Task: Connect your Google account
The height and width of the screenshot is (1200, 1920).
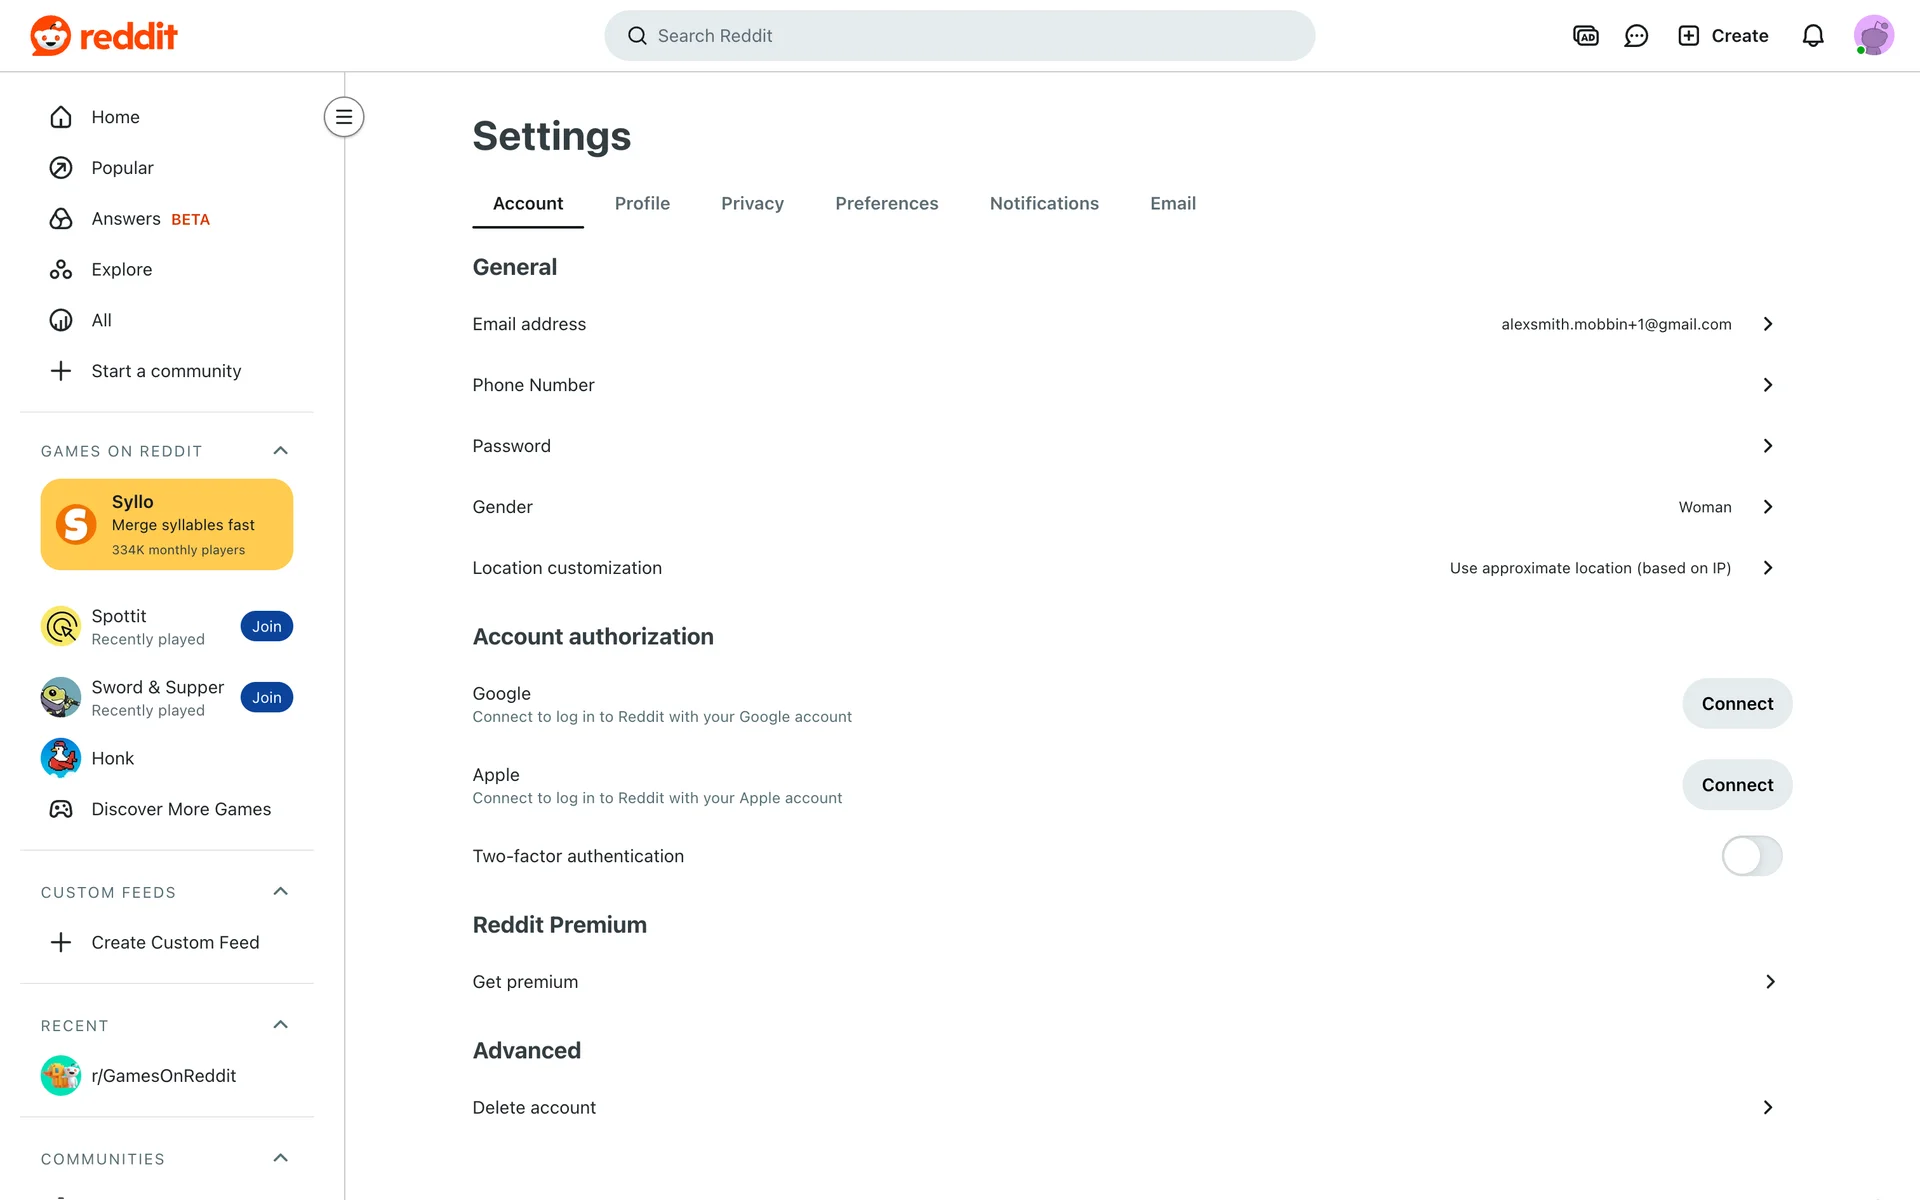Action: click(x=1737, y=704)
